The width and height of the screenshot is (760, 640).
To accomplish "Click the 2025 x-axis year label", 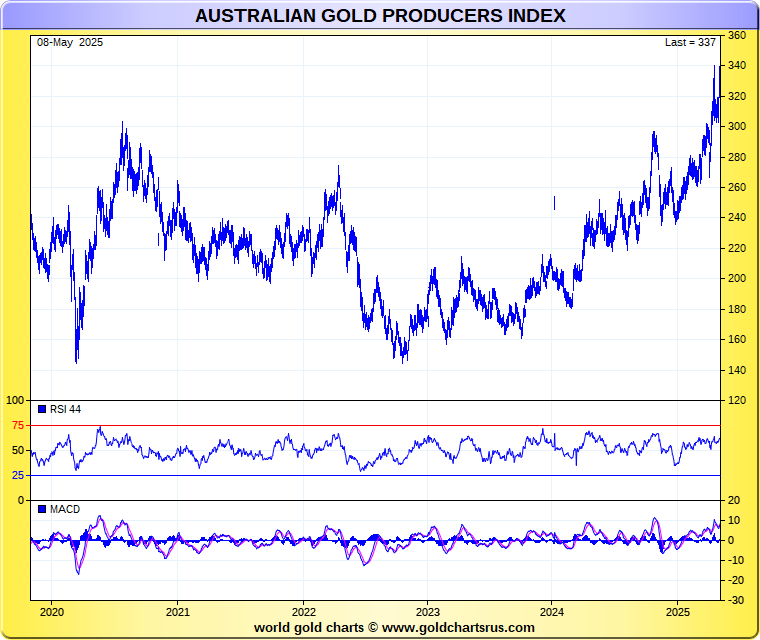I will tap(678, 612).
